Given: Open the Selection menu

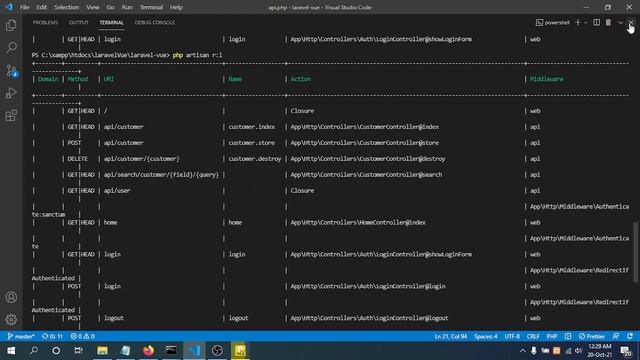Looking at the screenshot, I should click(67, 7).
